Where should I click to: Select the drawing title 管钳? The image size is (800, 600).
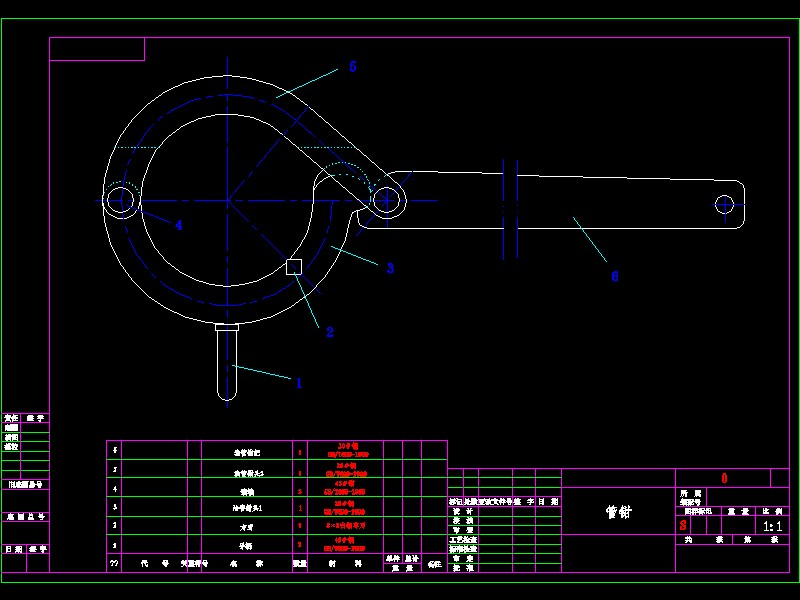619,512
